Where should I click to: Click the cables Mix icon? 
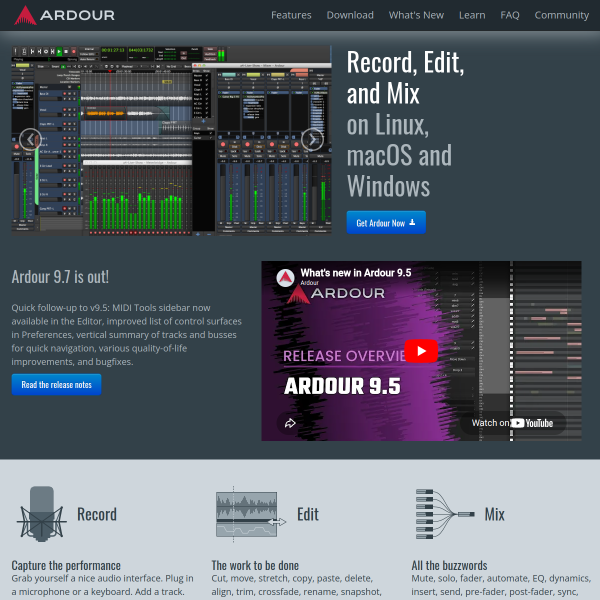pyautogui.click(x=445, y=514)
